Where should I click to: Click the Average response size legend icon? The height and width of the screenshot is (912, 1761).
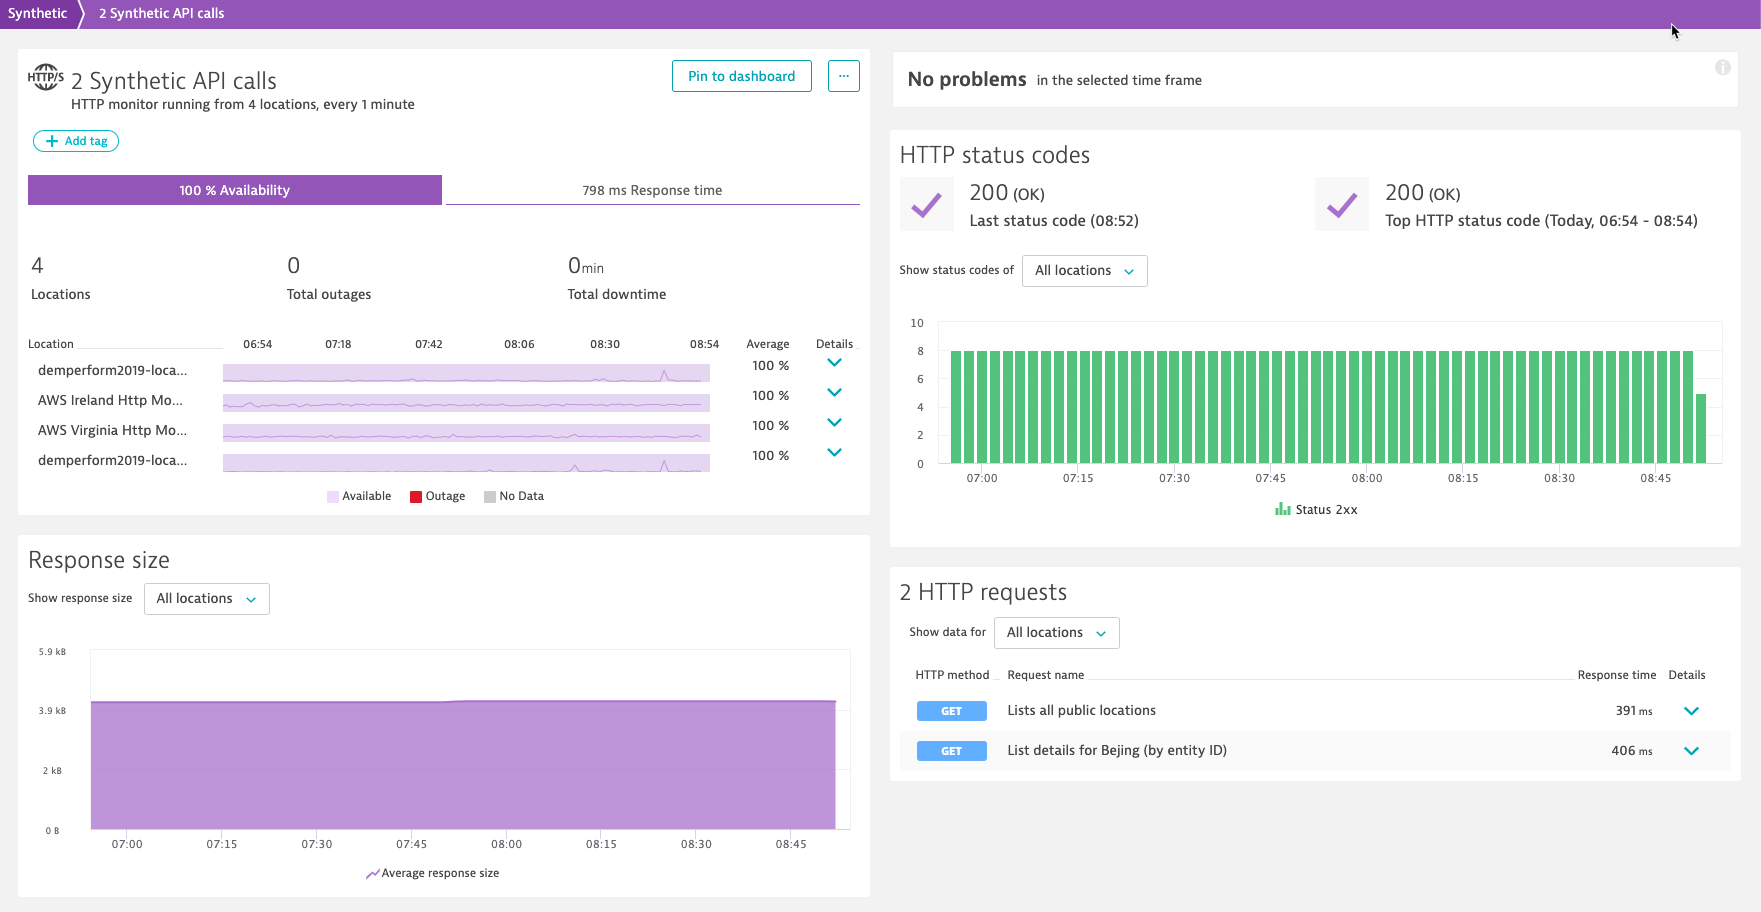point(372,873)
